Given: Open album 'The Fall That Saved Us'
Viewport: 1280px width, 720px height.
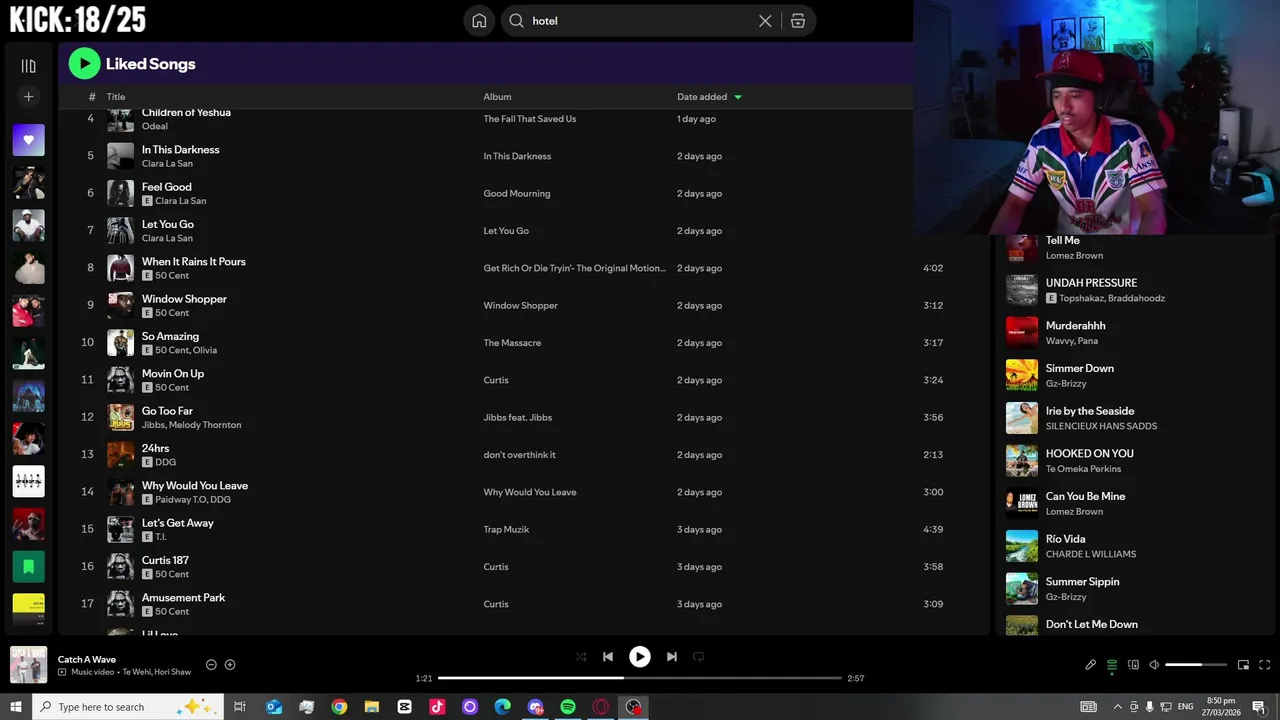Looking at the screenshot, I should pyautogui.click(x=529, y=119).
